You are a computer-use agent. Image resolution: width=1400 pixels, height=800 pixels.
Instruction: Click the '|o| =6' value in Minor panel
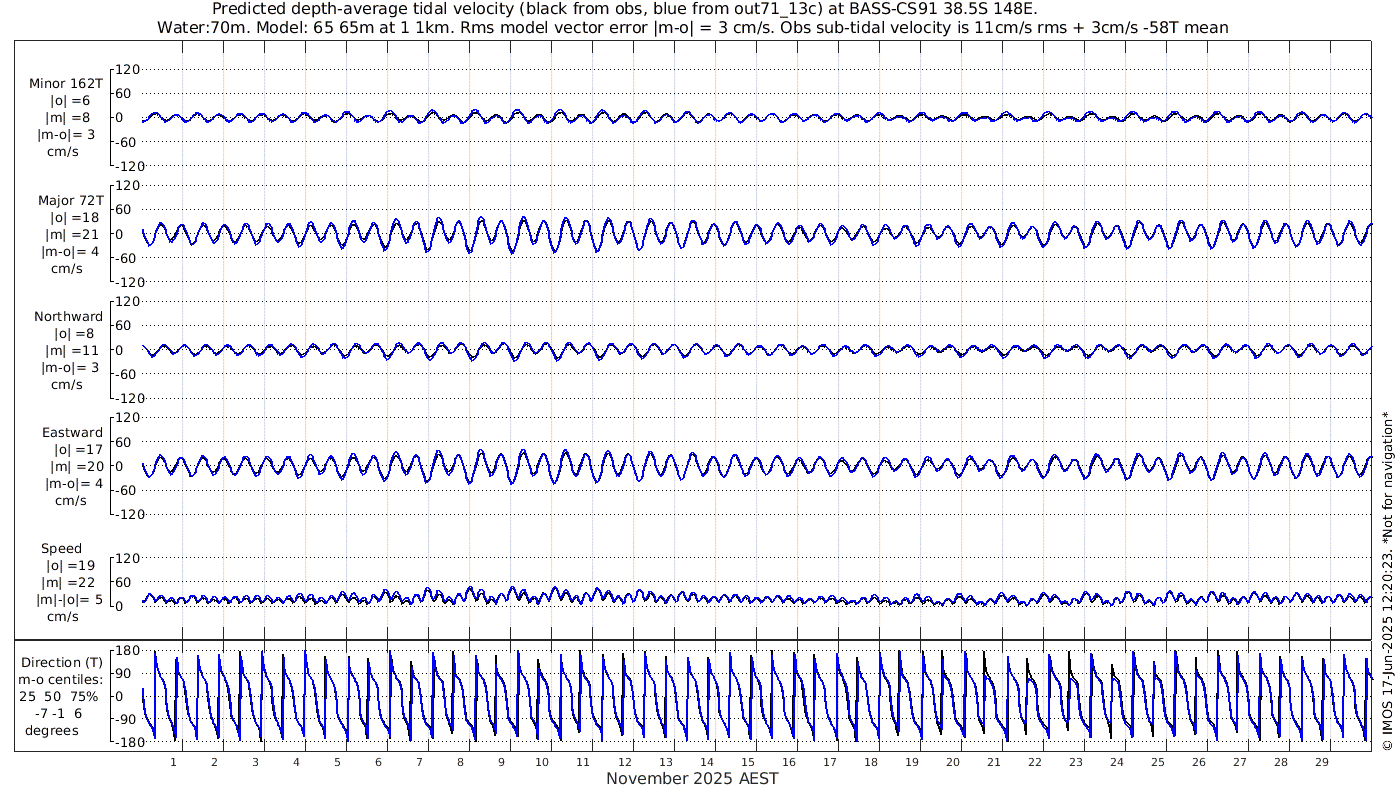[71, 101]
